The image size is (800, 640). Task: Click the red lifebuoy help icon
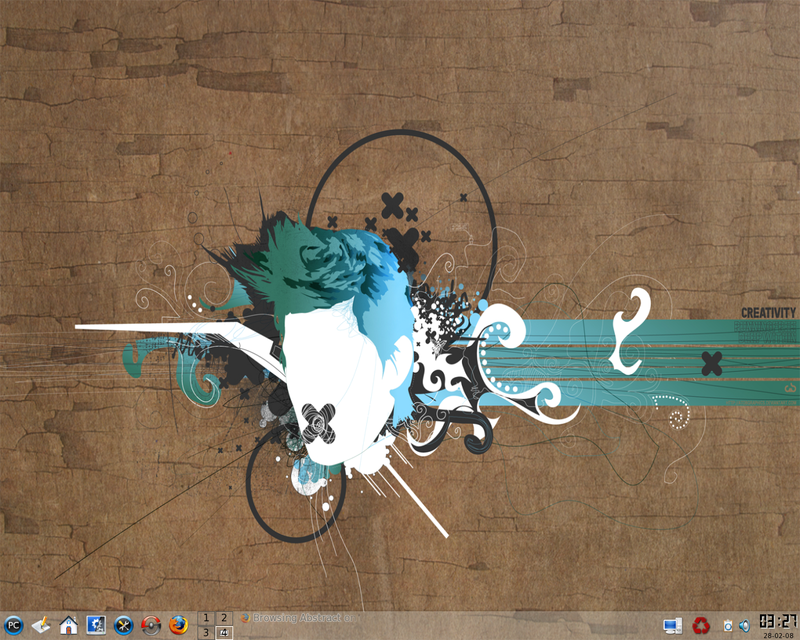pyautogui.click(x=151, y=625)
